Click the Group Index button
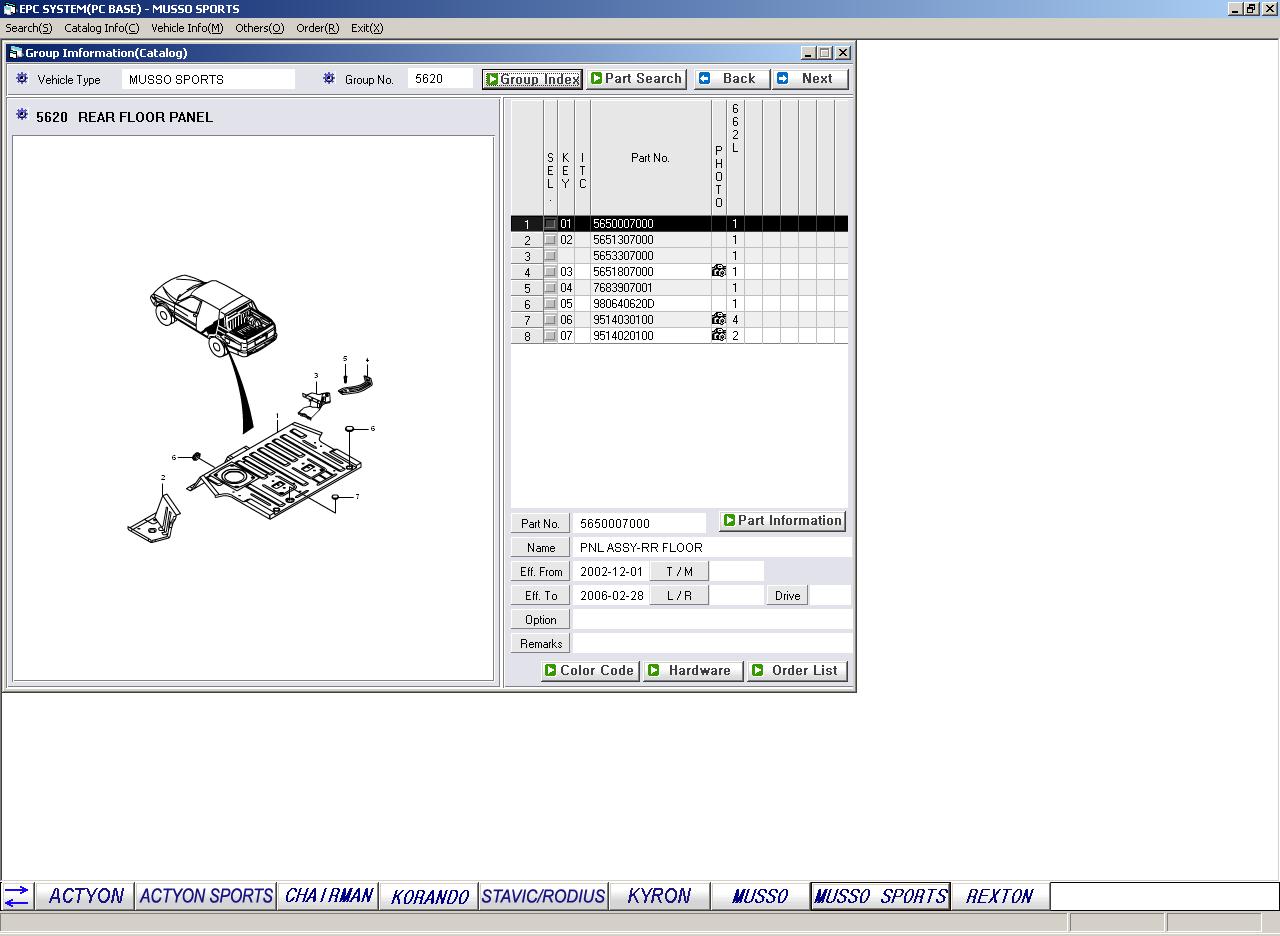This screenshot has width=1280, height=936. pyautogui.click(x=532, y=79)
